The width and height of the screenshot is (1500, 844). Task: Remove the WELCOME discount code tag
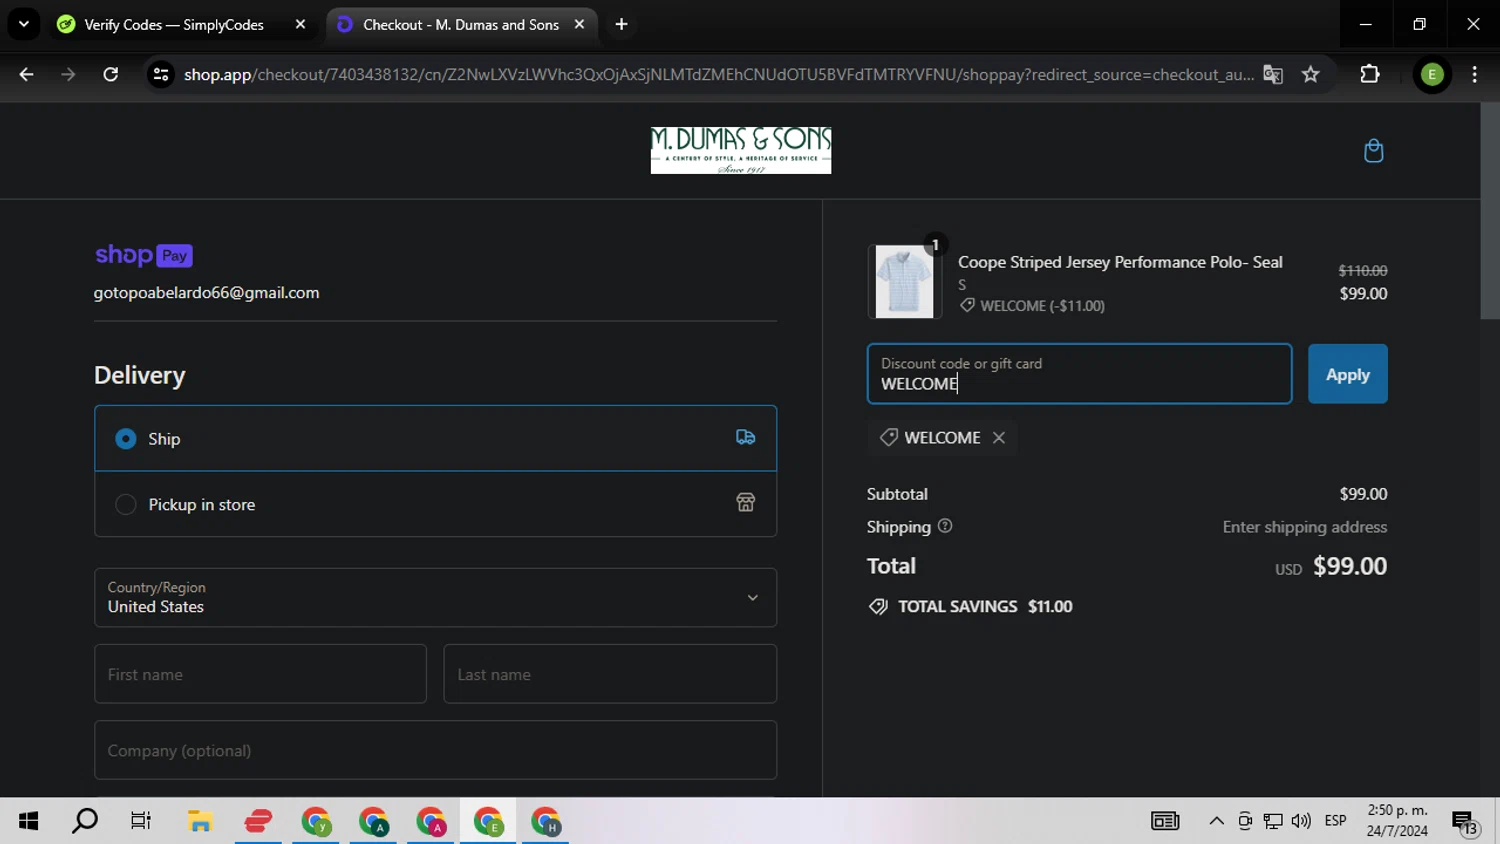[x=998, y=438]
